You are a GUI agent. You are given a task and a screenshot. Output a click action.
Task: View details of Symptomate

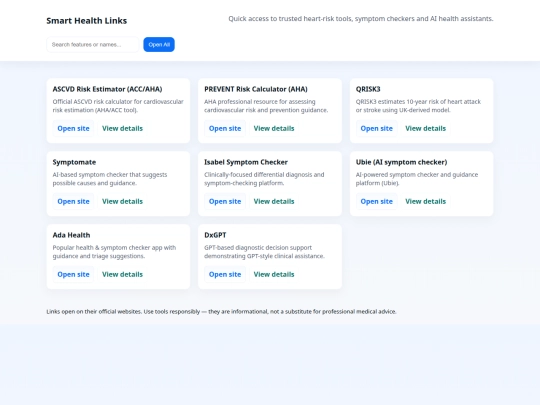(122, 201)
